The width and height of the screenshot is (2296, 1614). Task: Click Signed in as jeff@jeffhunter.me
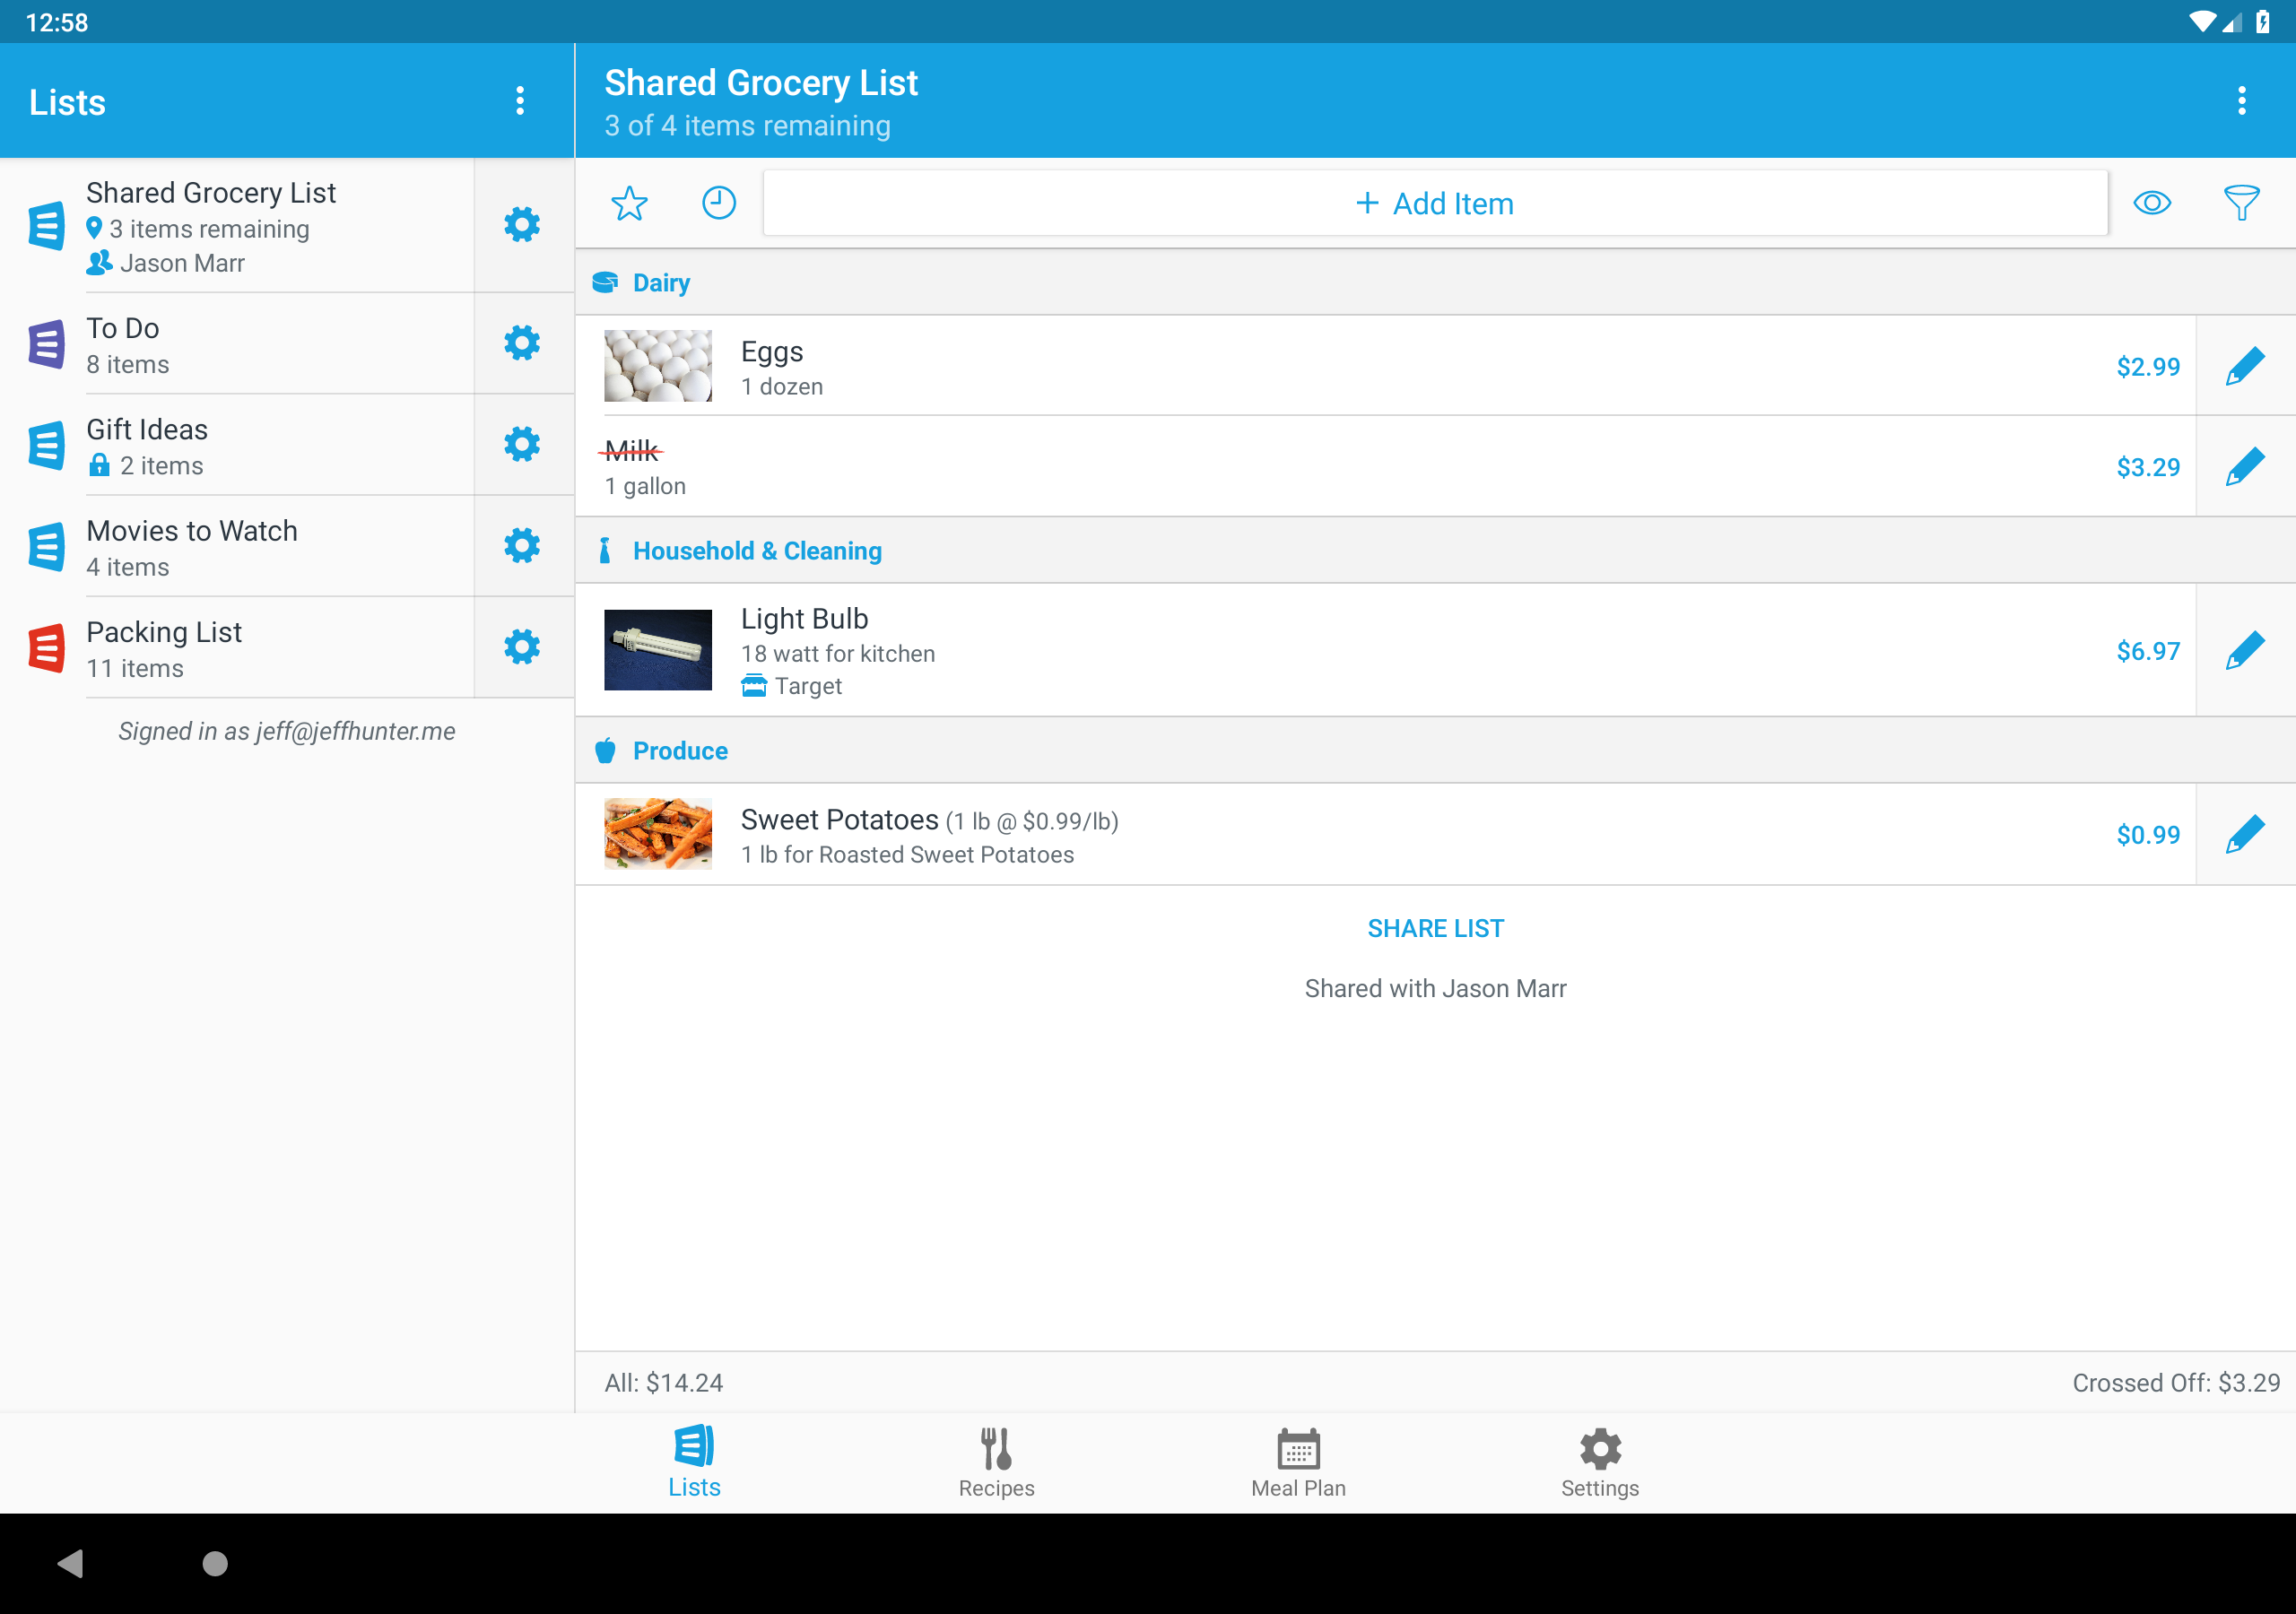click(x=287, y=731)
